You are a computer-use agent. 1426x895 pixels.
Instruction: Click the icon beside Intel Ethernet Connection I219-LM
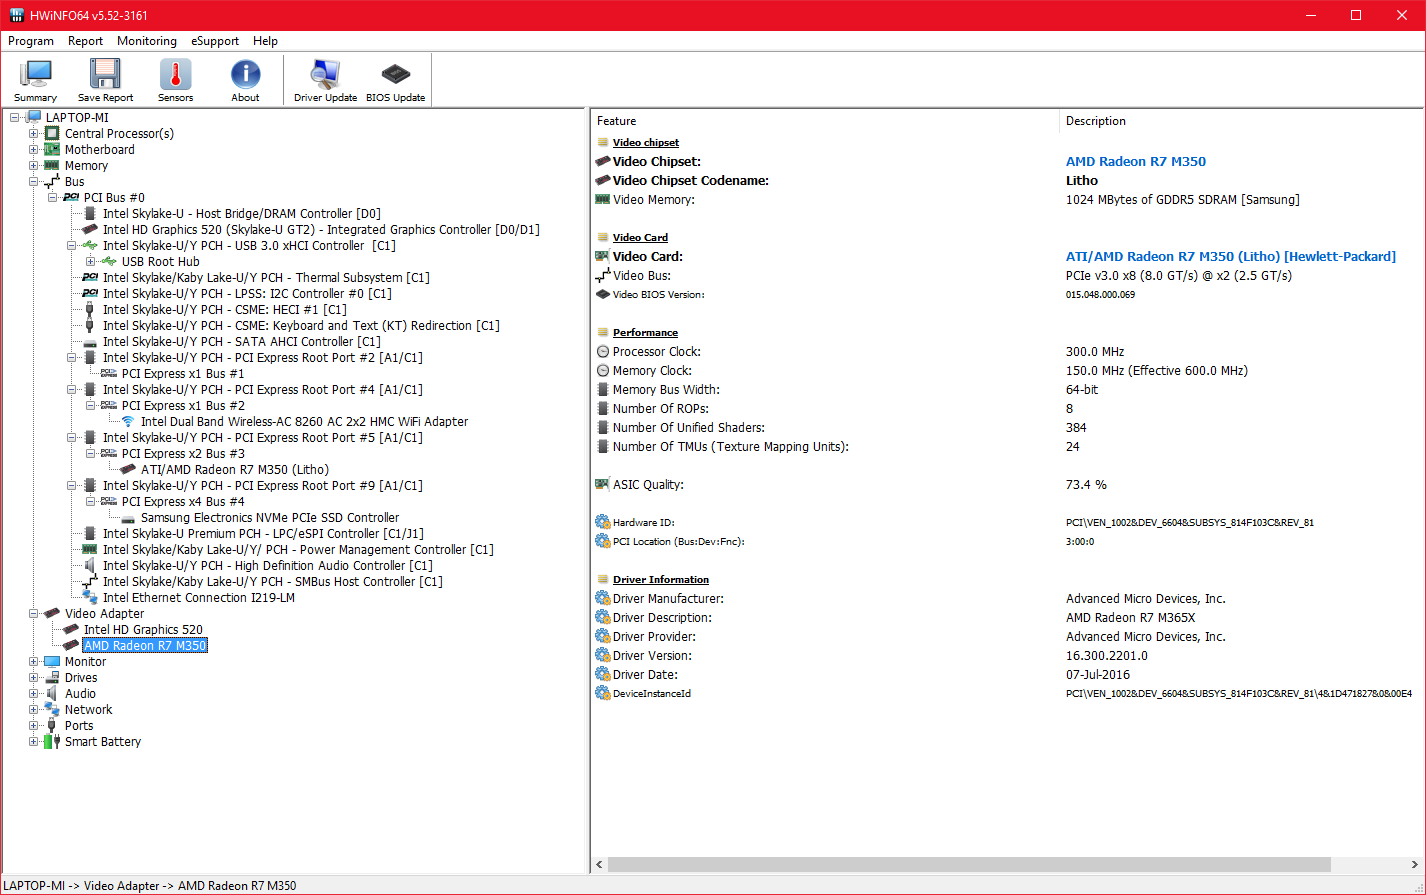coord(90,597)
